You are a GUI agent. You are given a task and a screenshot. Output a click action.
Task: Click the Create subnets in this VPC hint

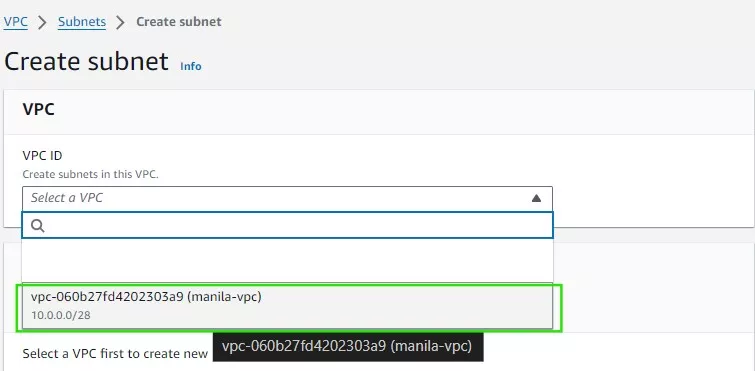(x=90, y=174)
